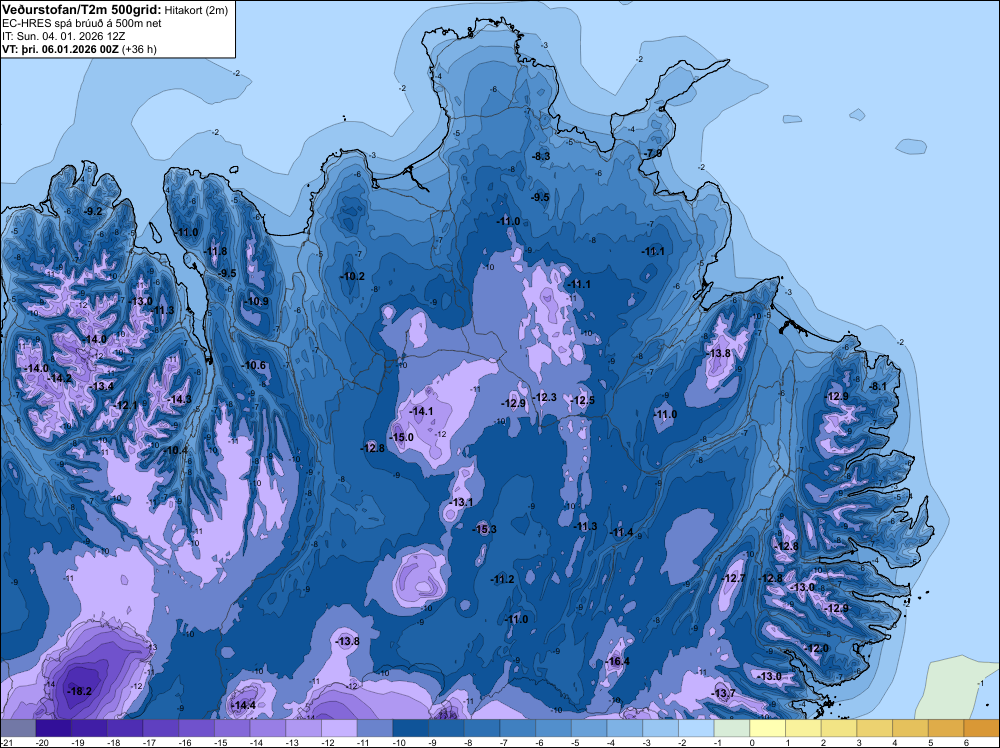Click the '-10.2' temperature label
This screenshot has width=1000, height=748.
click(x=353, y=277)
